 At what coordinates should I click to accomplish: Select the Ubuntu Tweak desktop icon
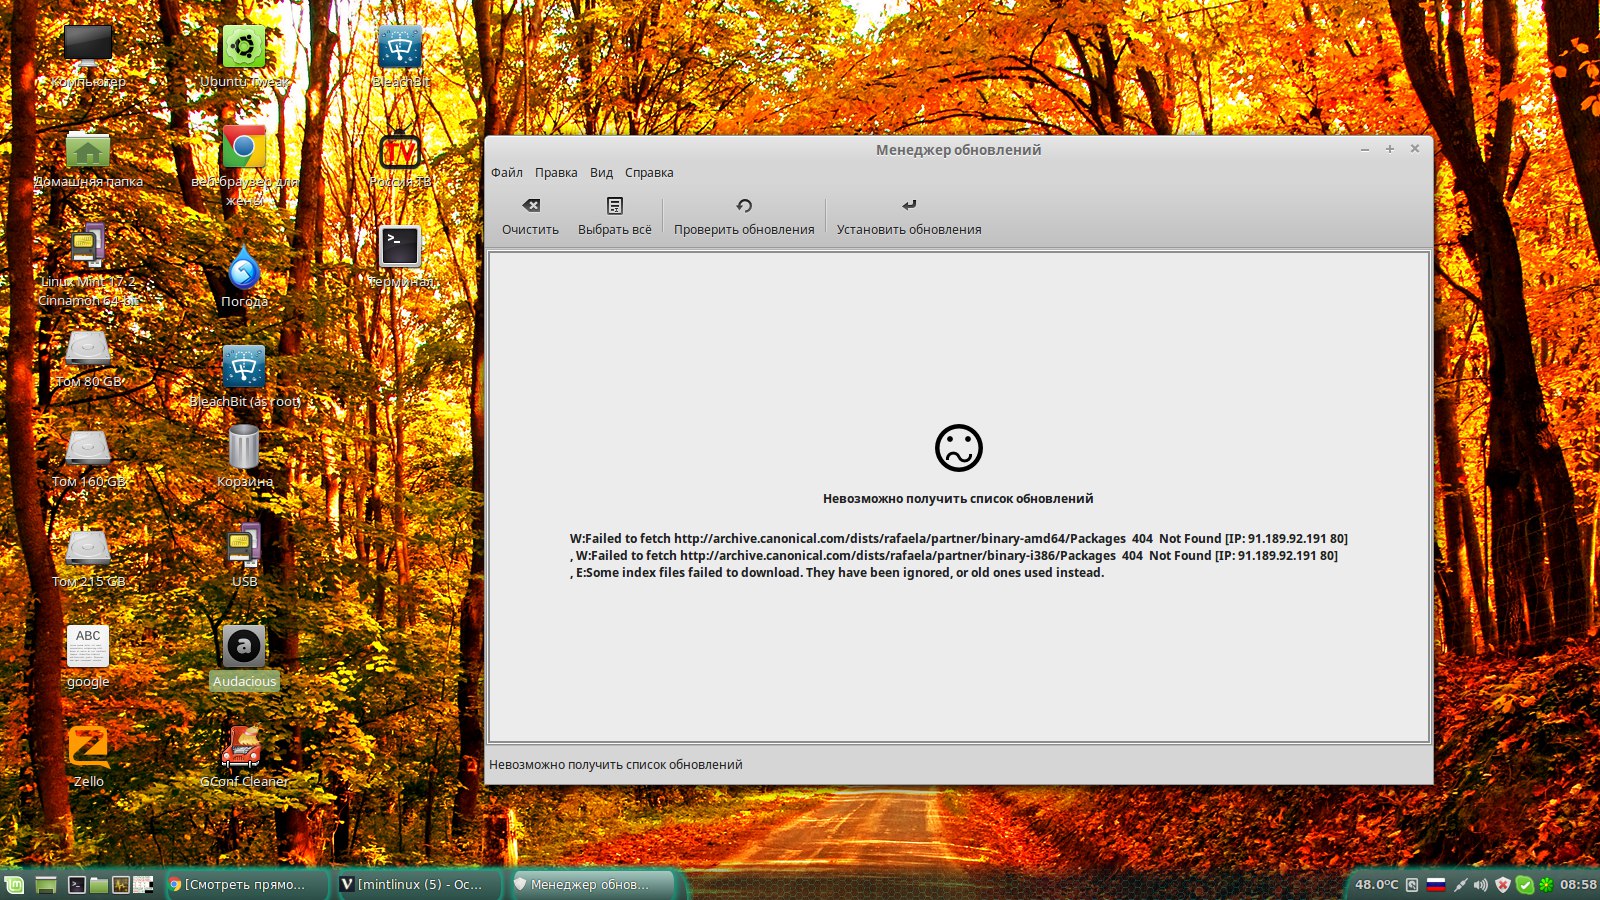click(244, 48)
